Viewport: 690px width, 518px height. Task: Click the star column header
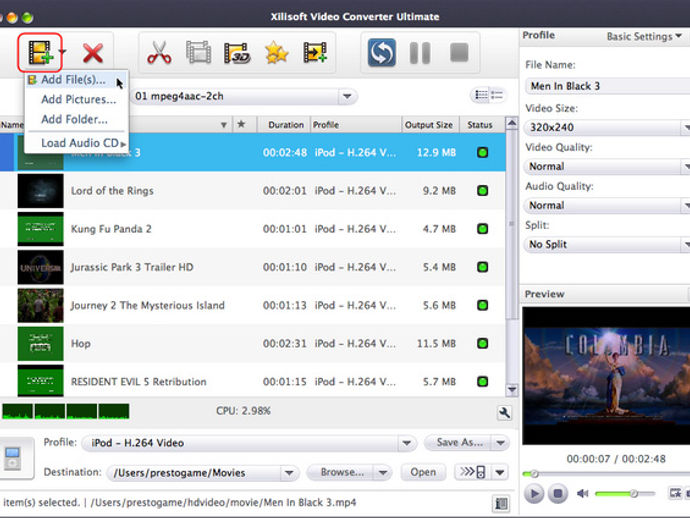pyautogui.click(x=241, y=124)
